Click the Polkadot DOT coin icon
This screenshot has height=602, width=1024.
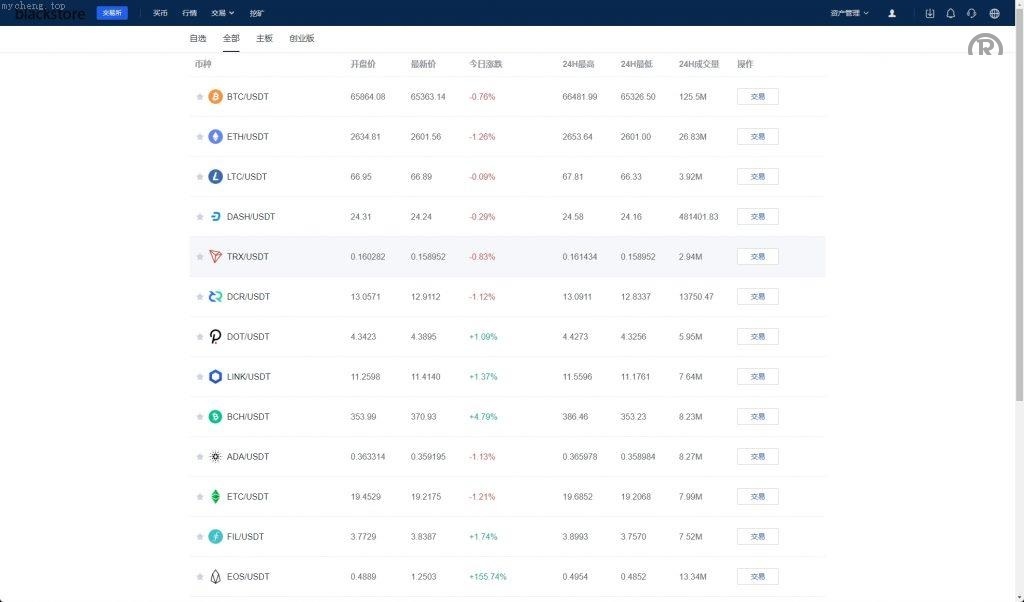tap(215, 337)
